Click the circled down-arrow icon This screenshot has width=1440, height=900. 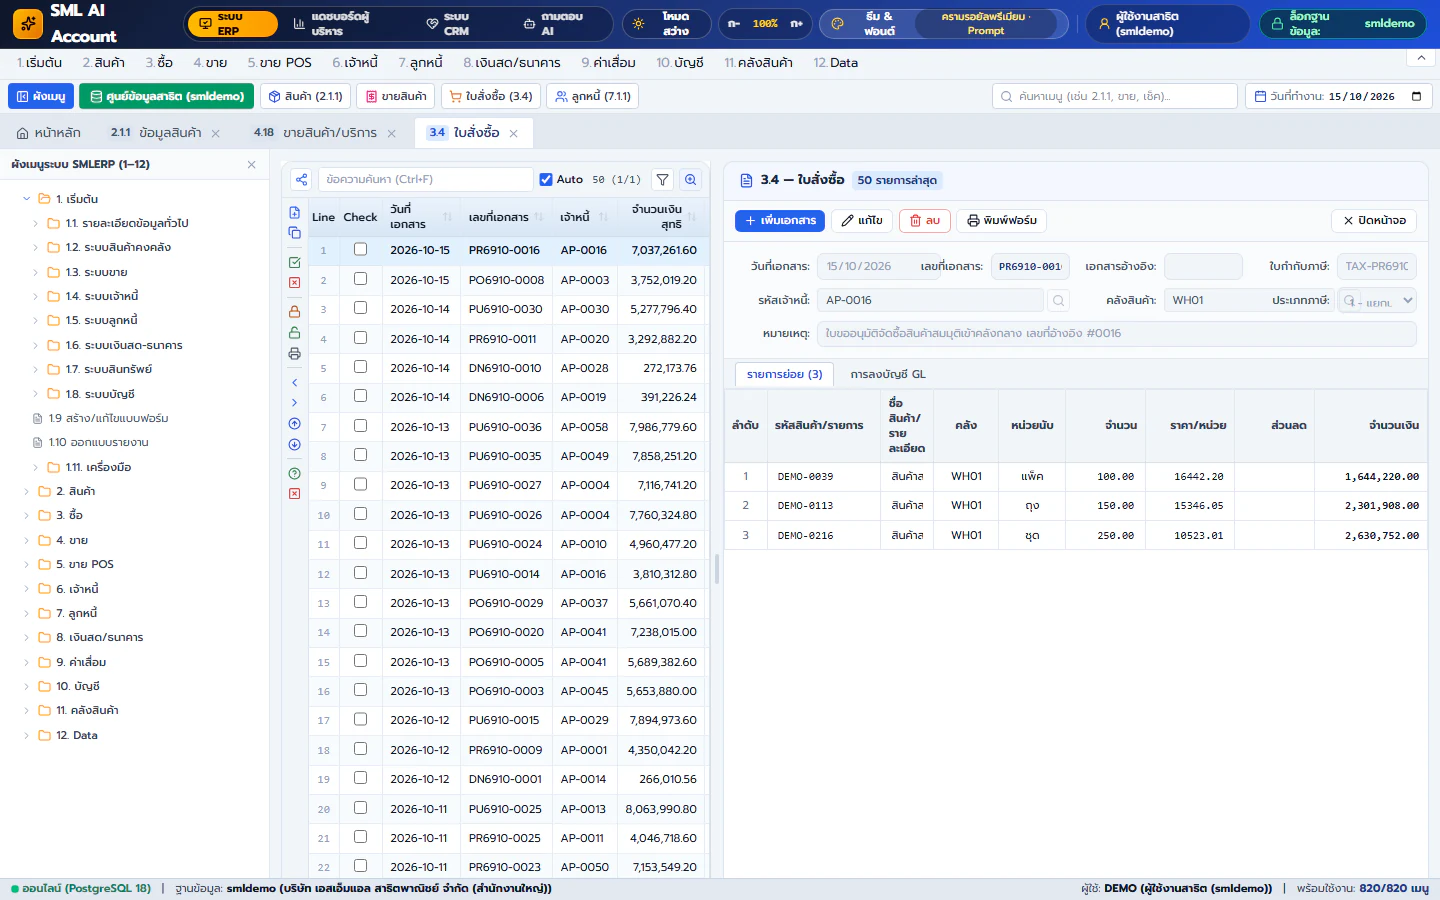[294, 445]
